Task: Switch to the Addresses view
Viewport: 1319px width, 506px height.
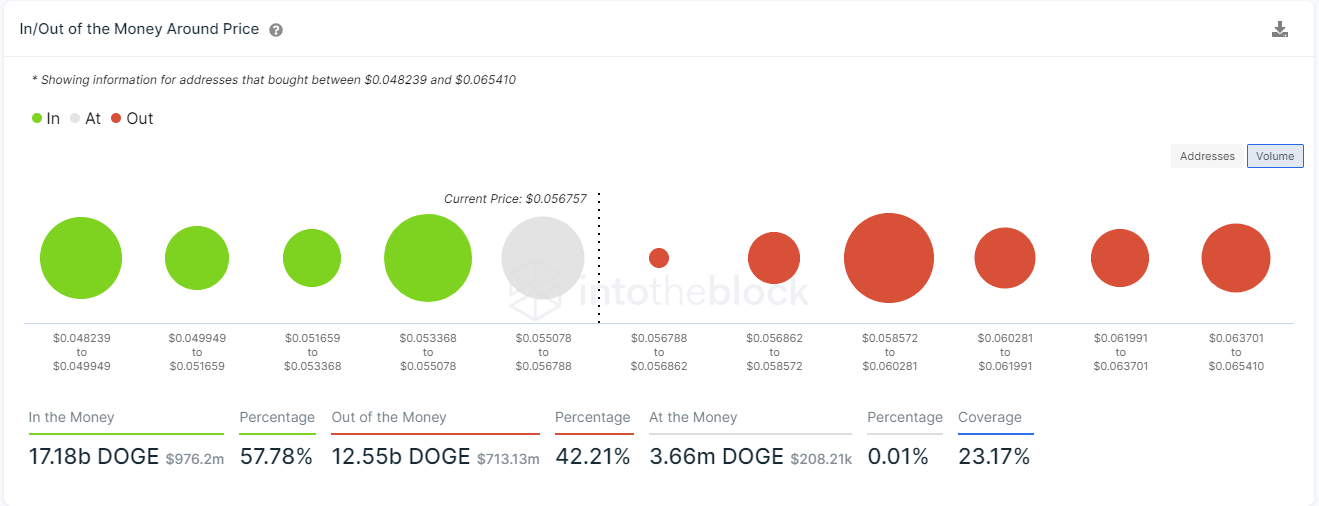Action: coord(1207,156)
